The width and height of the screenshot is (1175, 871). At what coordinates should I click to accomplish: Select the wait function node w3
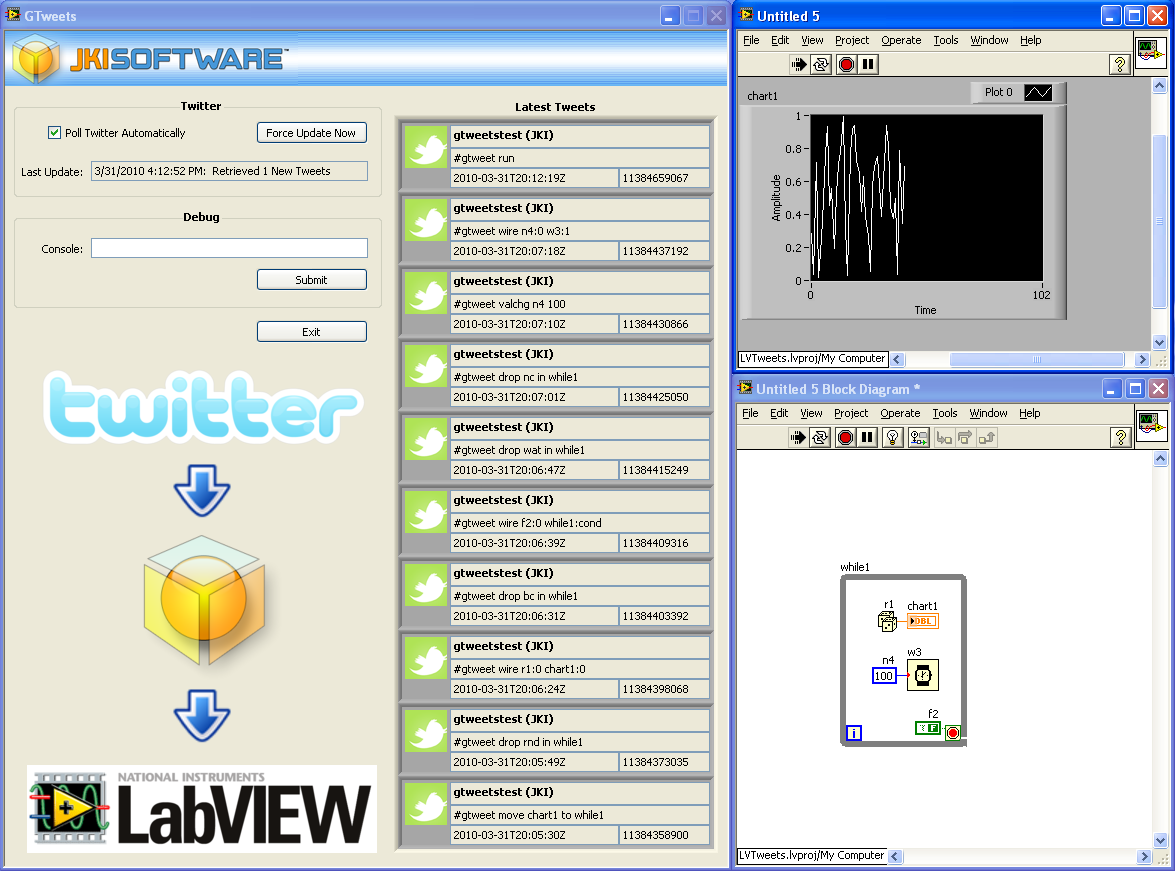[923, 675]
